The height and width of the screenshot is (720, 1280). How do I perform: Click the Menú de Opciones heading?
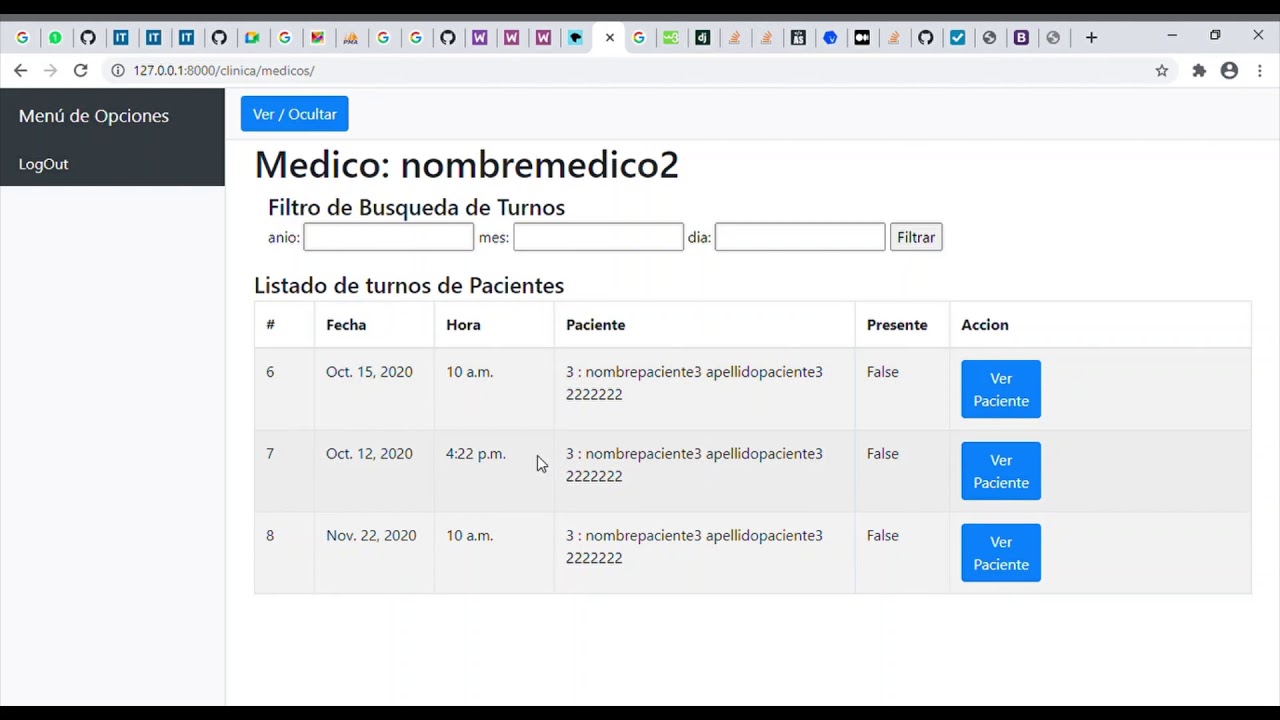click(94, 116)
